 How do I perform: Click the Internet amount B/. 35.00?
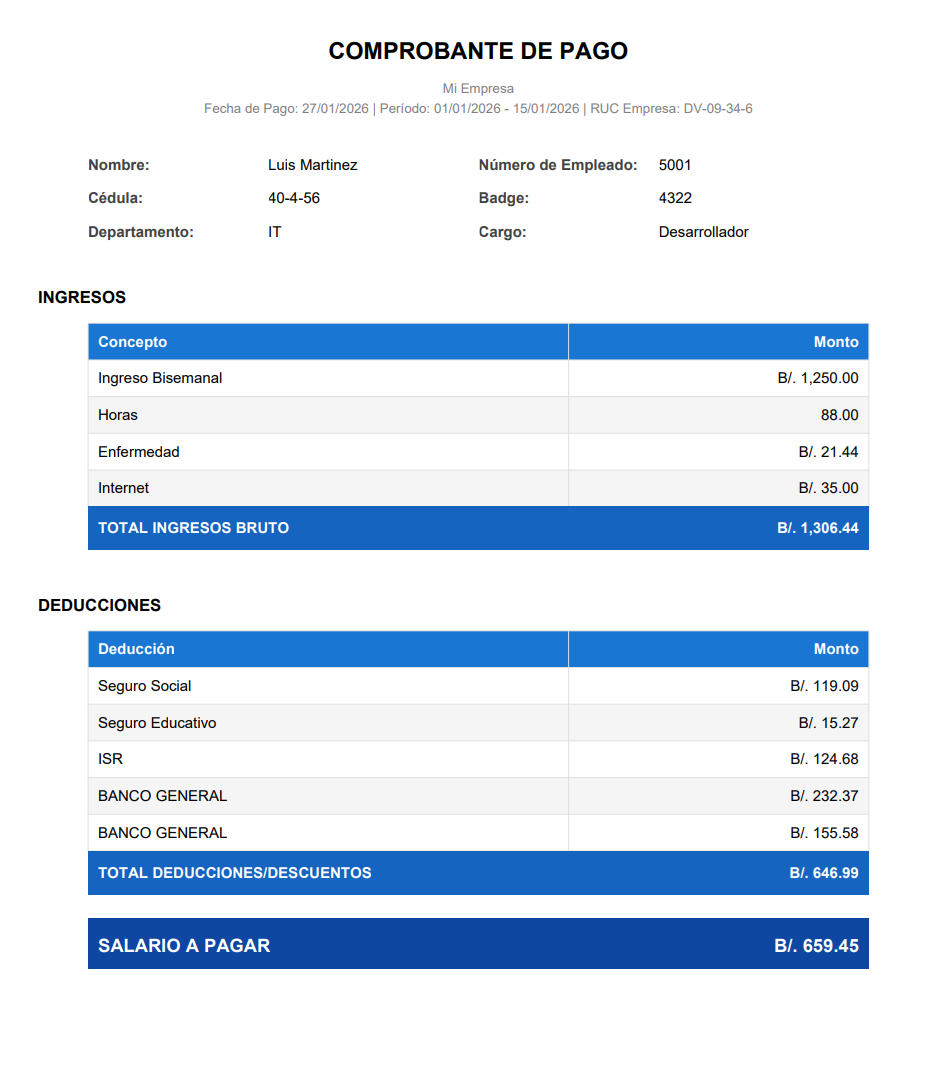click(x=828, y=488)
